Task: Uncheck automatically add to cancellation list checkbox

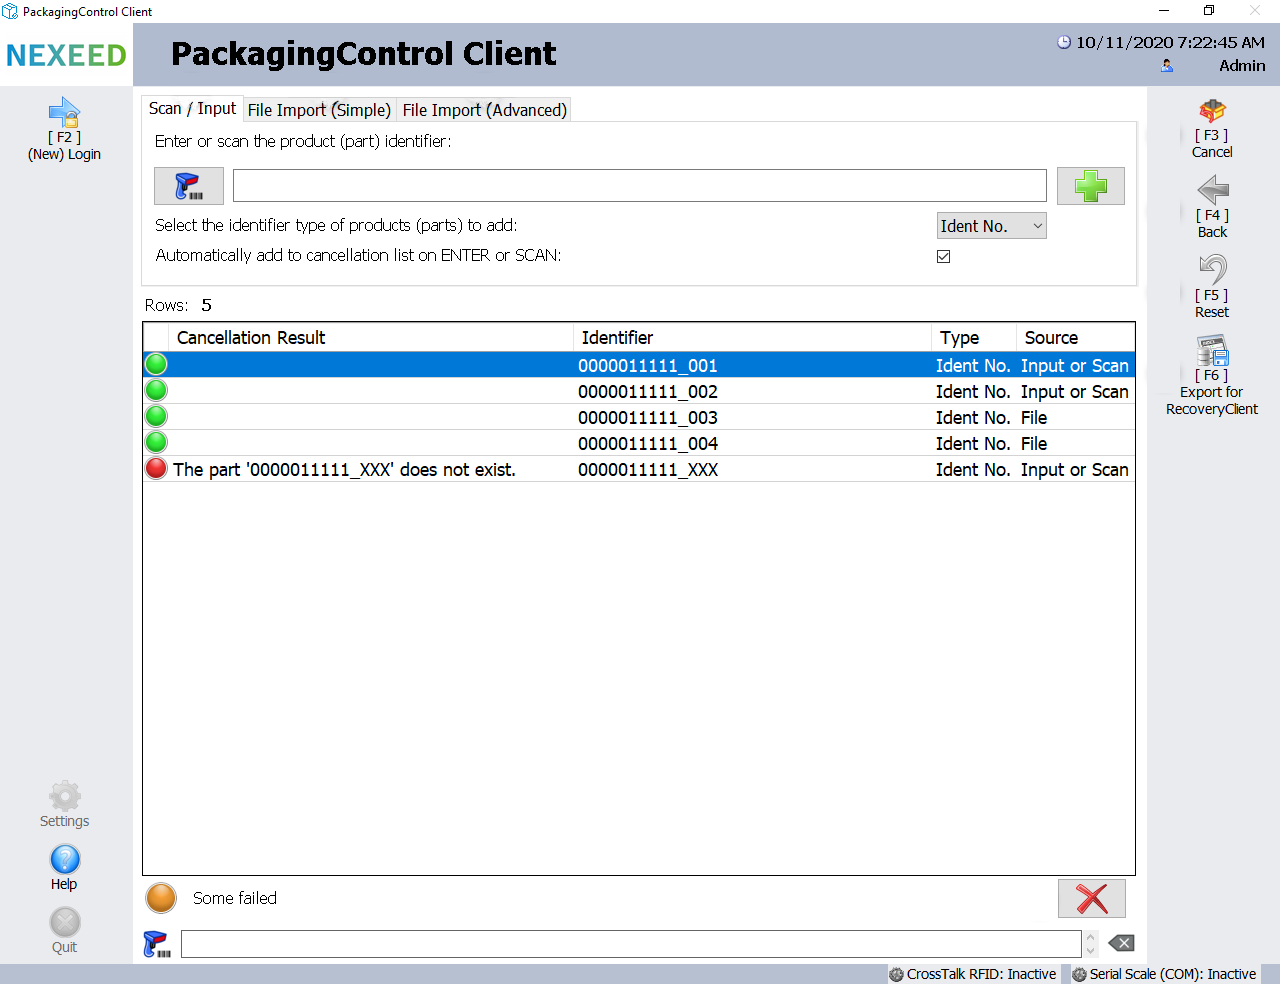Action: [x=943, y=256]
